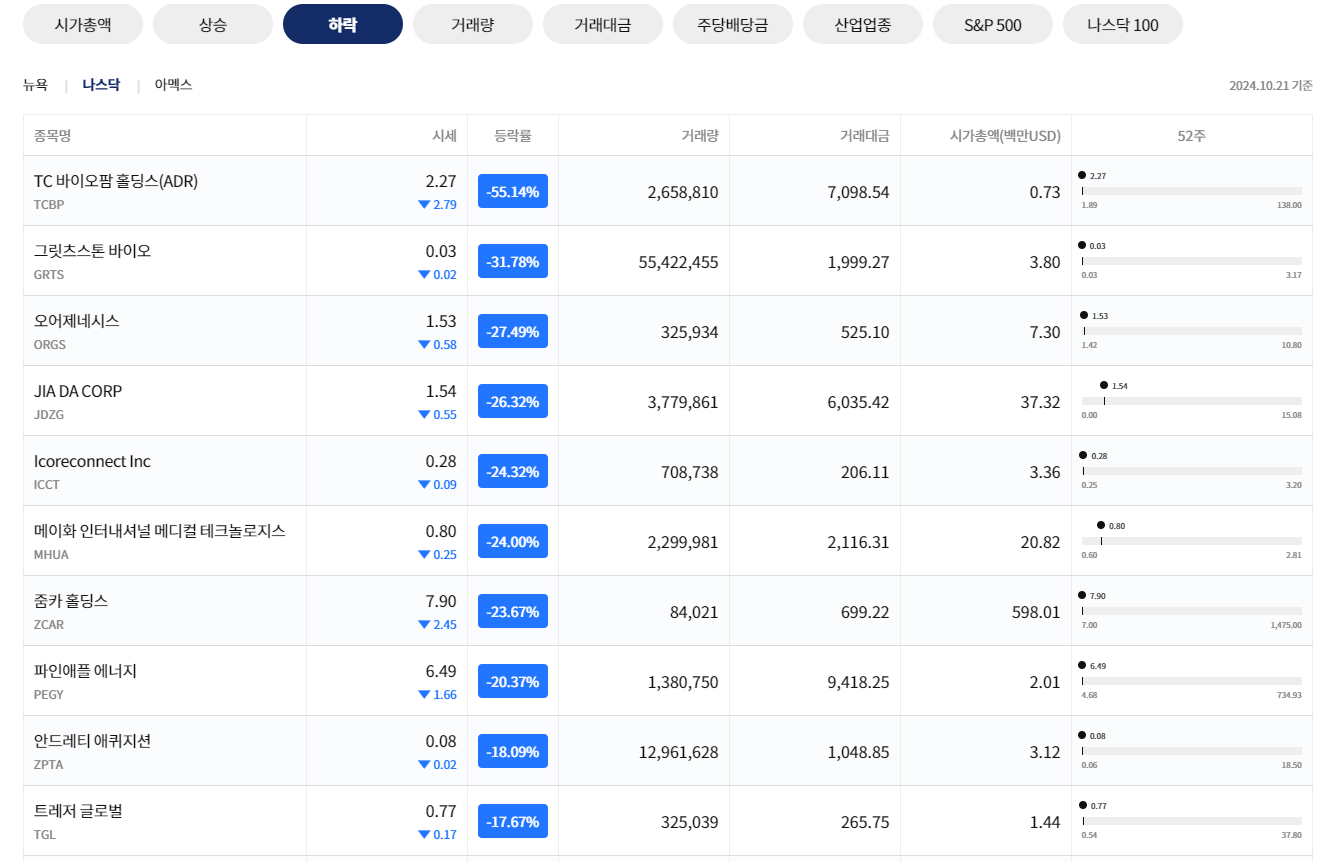Viewport: 1322px width, 862px height.
Task: Click the -26.32% change badge
Action: pyautogui.click(x=513, y=401)
